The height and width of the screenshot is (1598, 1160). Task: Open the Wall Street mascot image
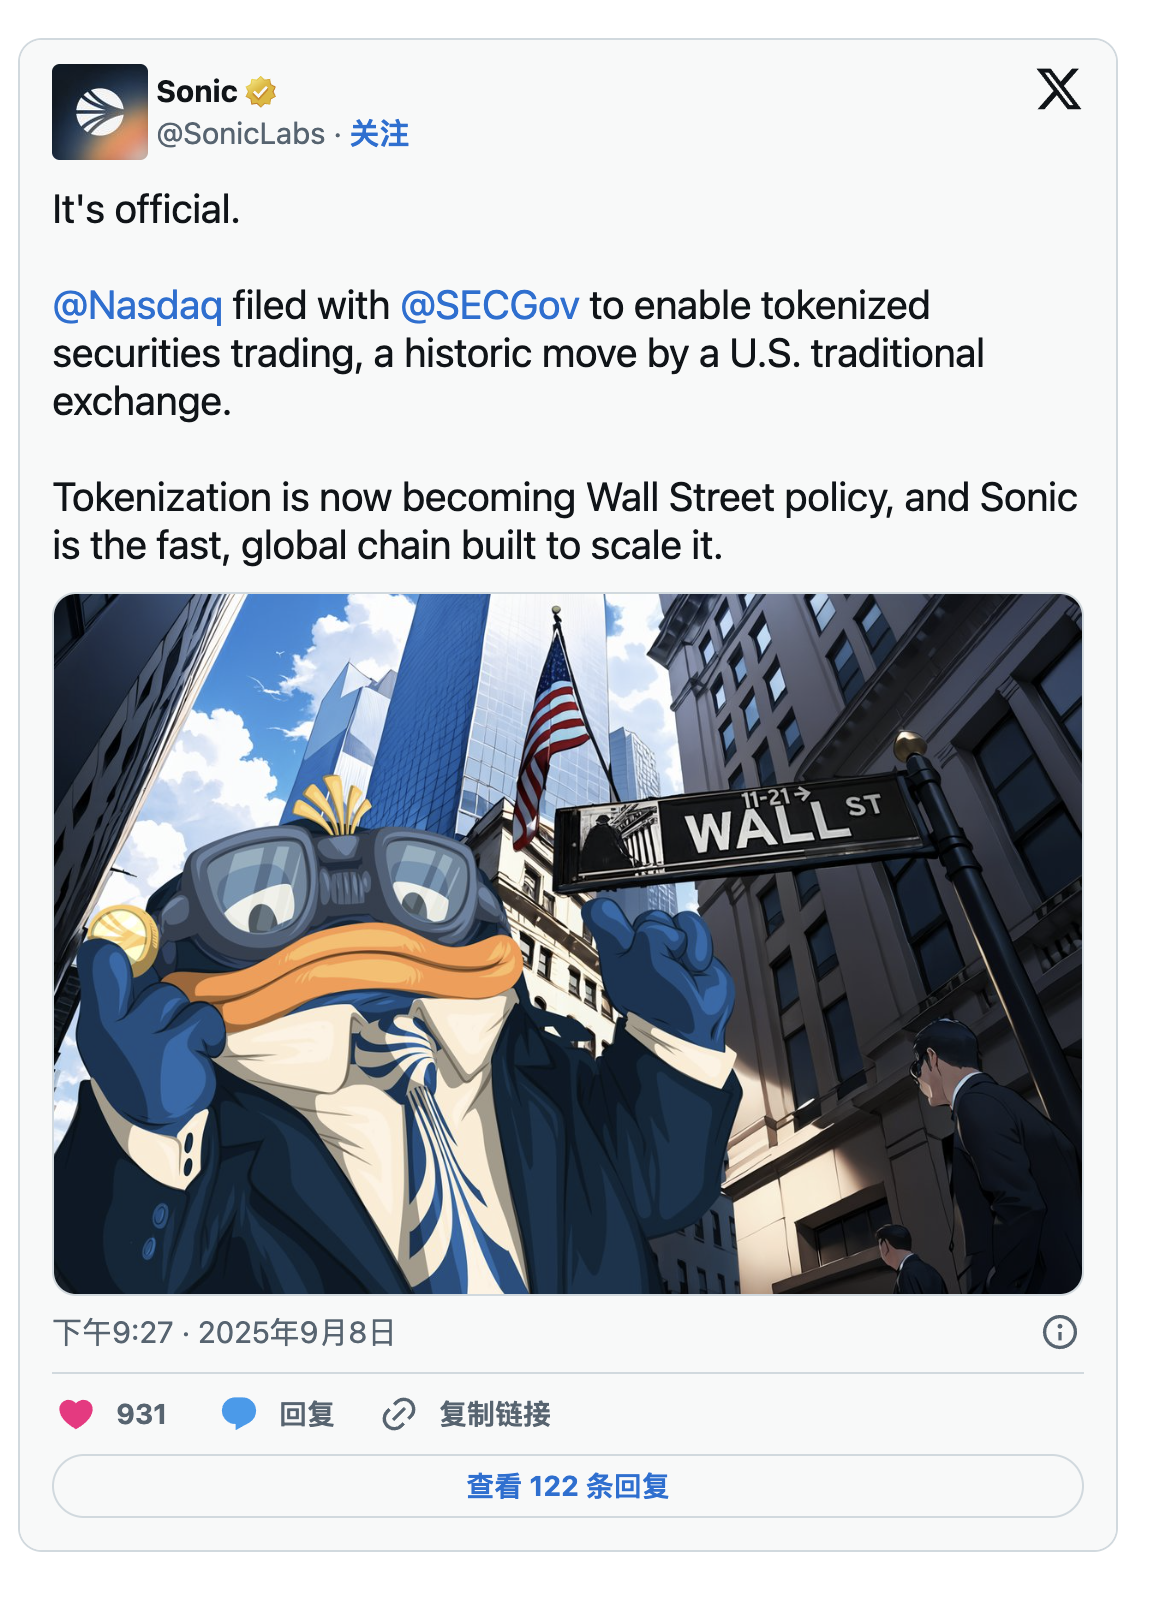pos(567,943)
